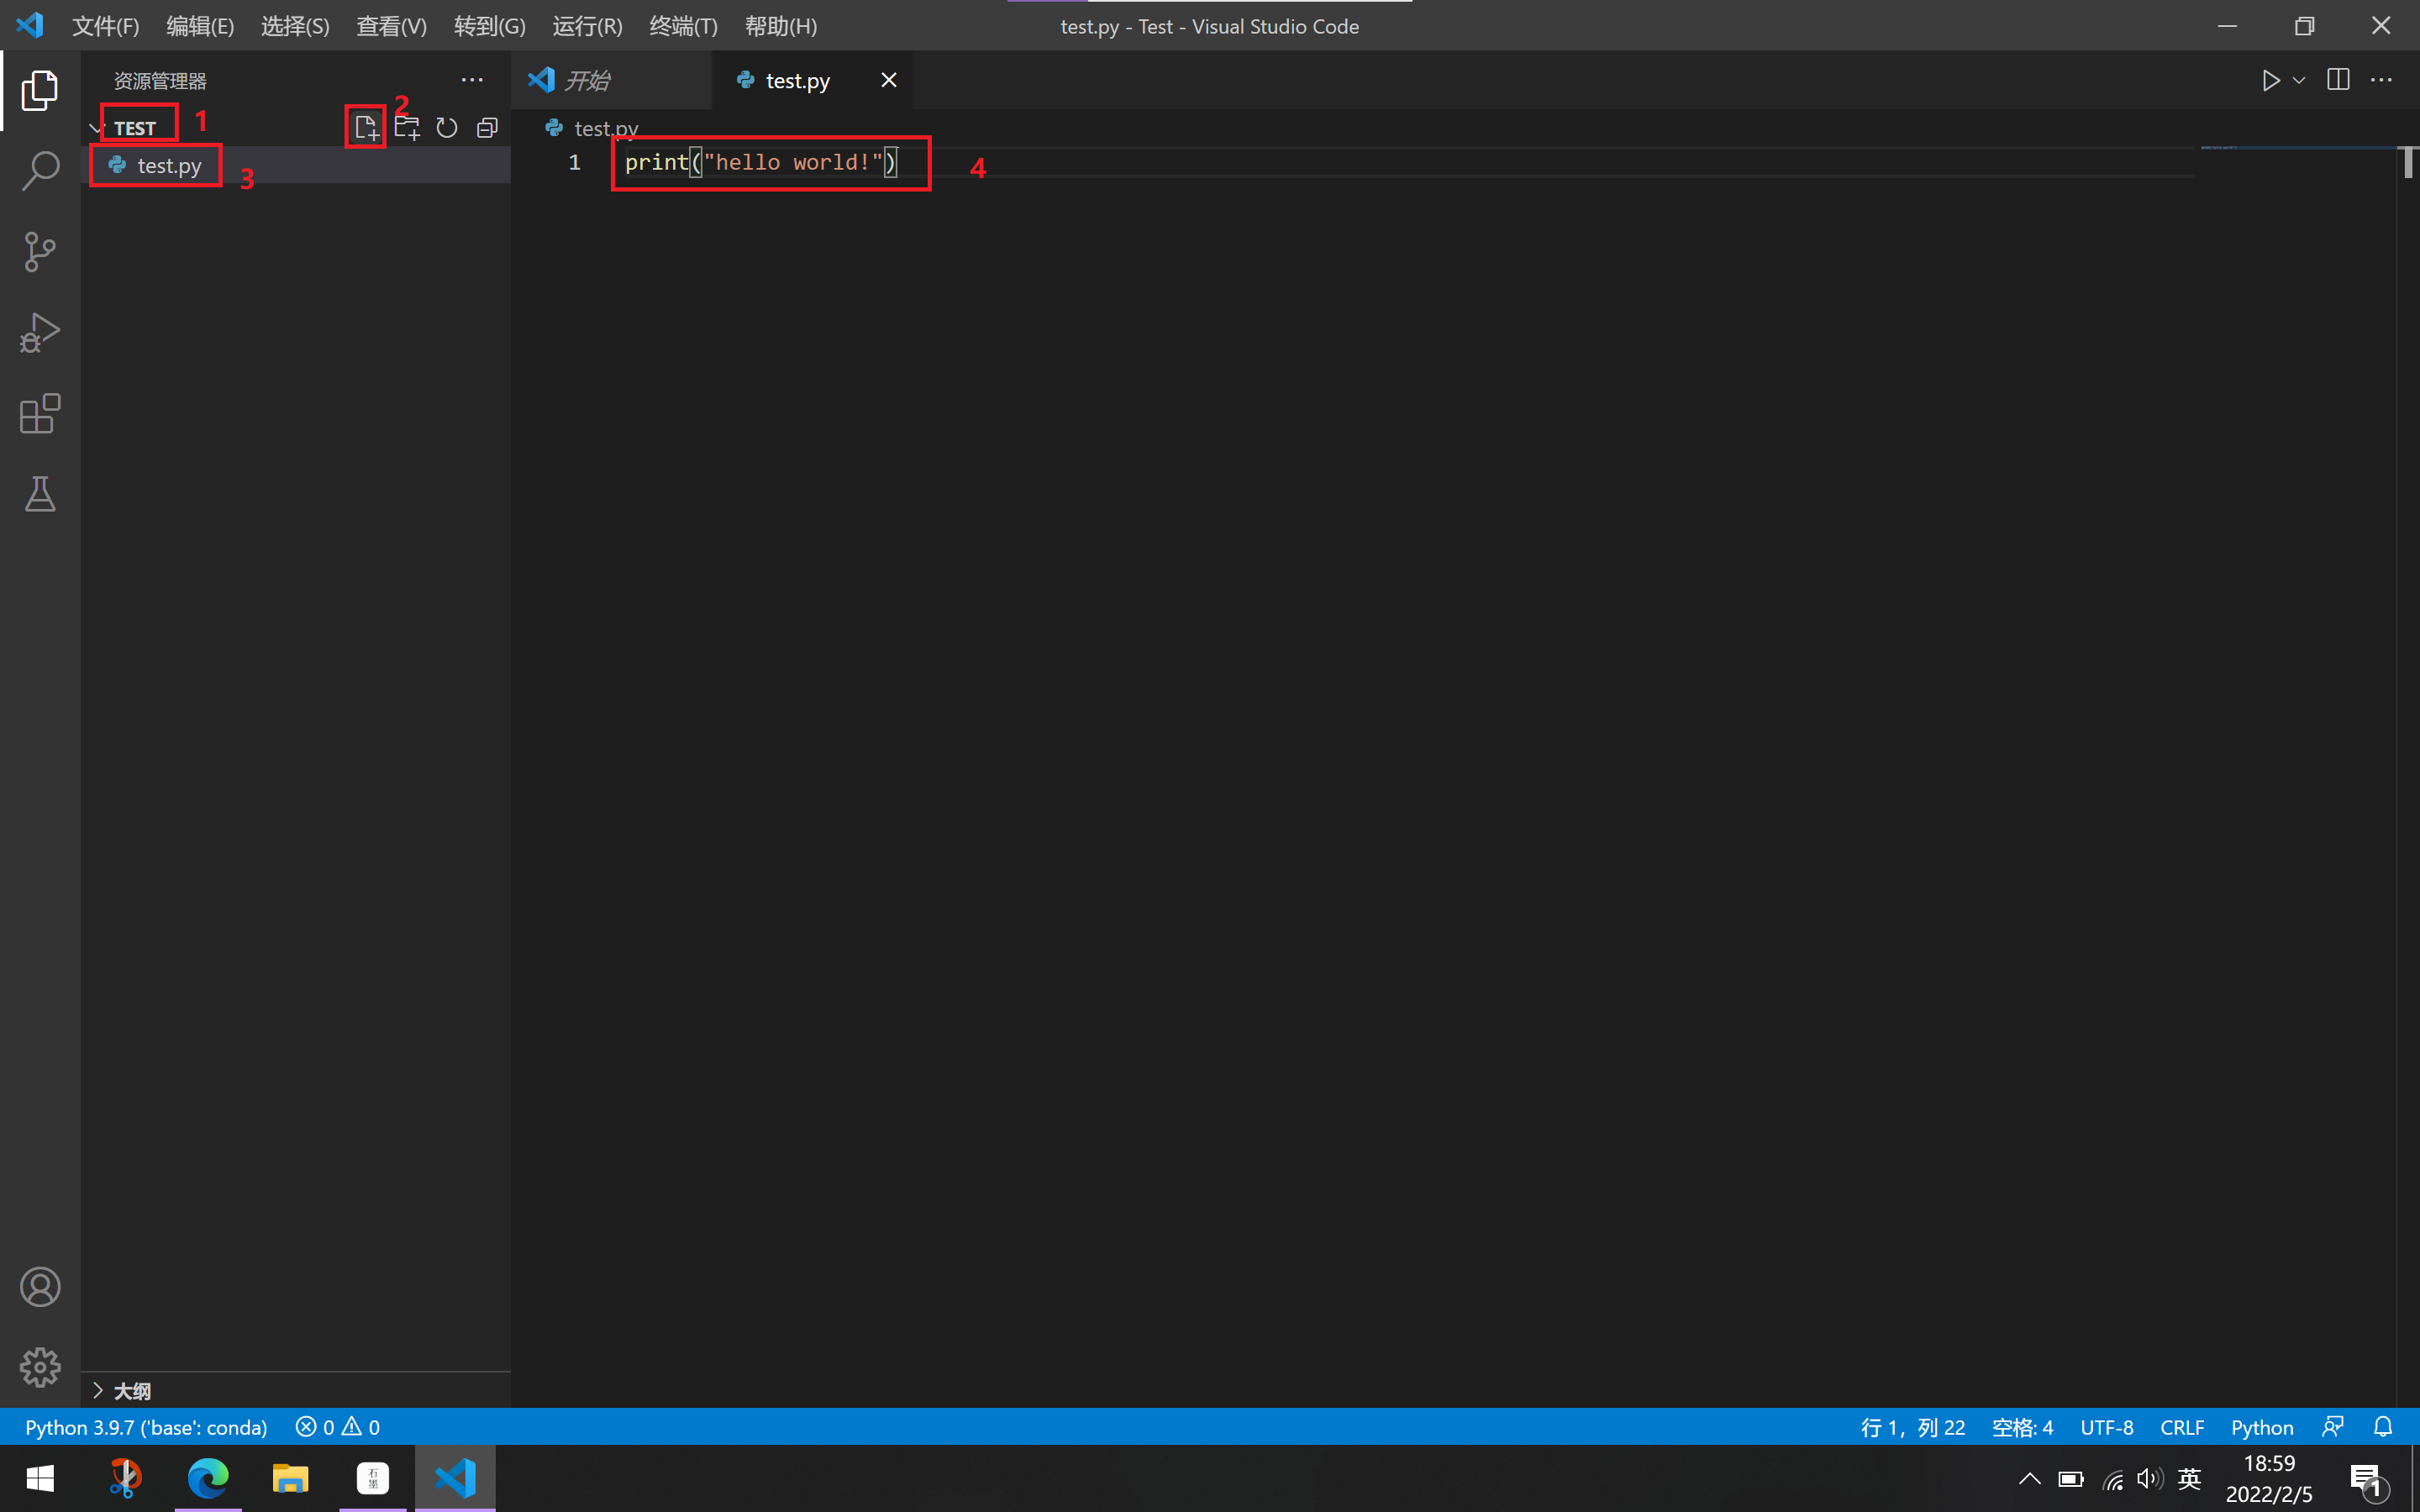Click the New File icon in explorer

pos(366,128)
